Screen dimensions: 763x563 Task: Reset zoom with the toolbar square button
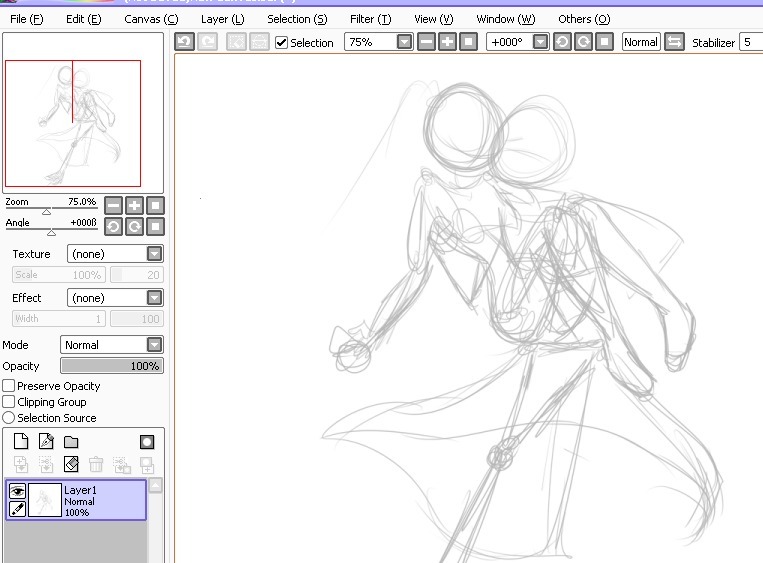click(x=468, y=42)
